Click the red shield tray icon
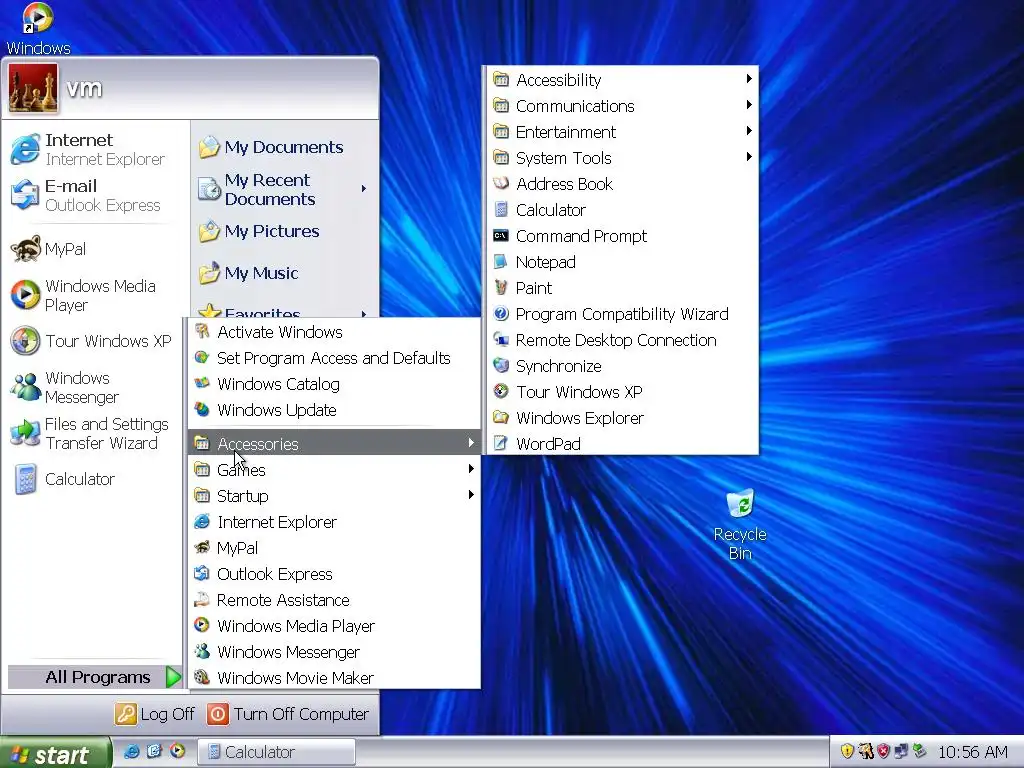 click(x=883, y=751)
